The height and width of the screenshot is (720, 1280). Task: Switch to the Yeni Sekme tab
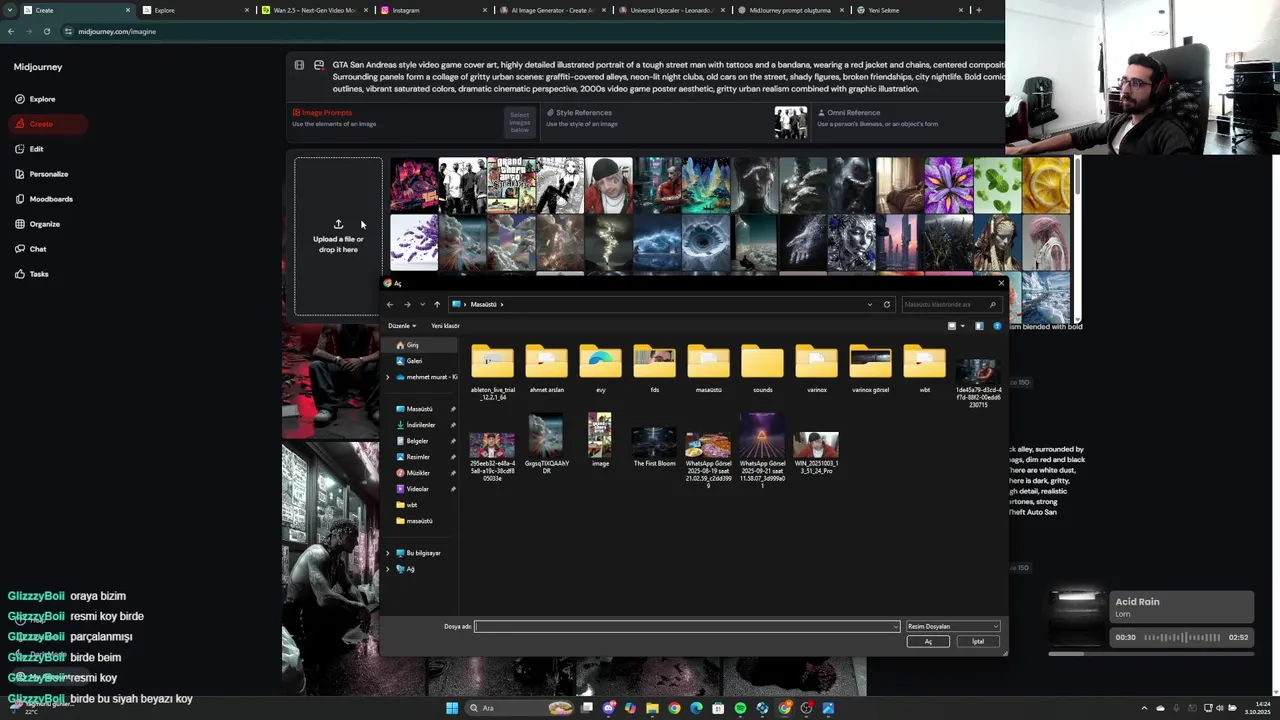coord(909,10)
